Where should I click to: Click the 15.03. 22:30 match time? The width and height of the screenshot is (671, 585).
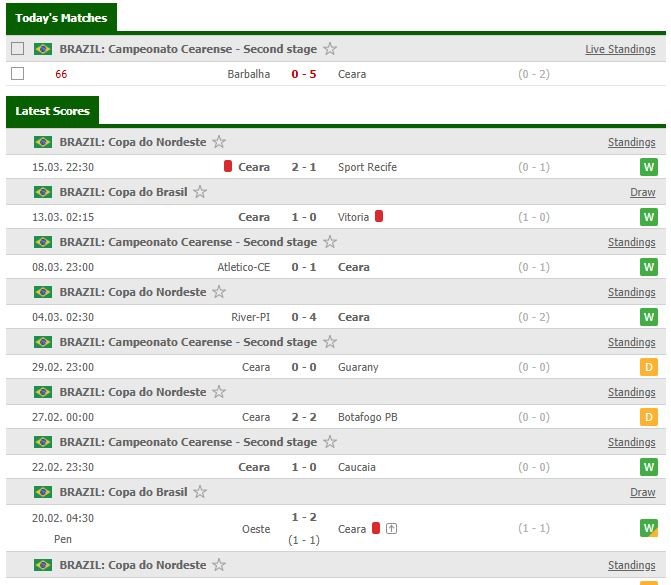pos(63,167)
